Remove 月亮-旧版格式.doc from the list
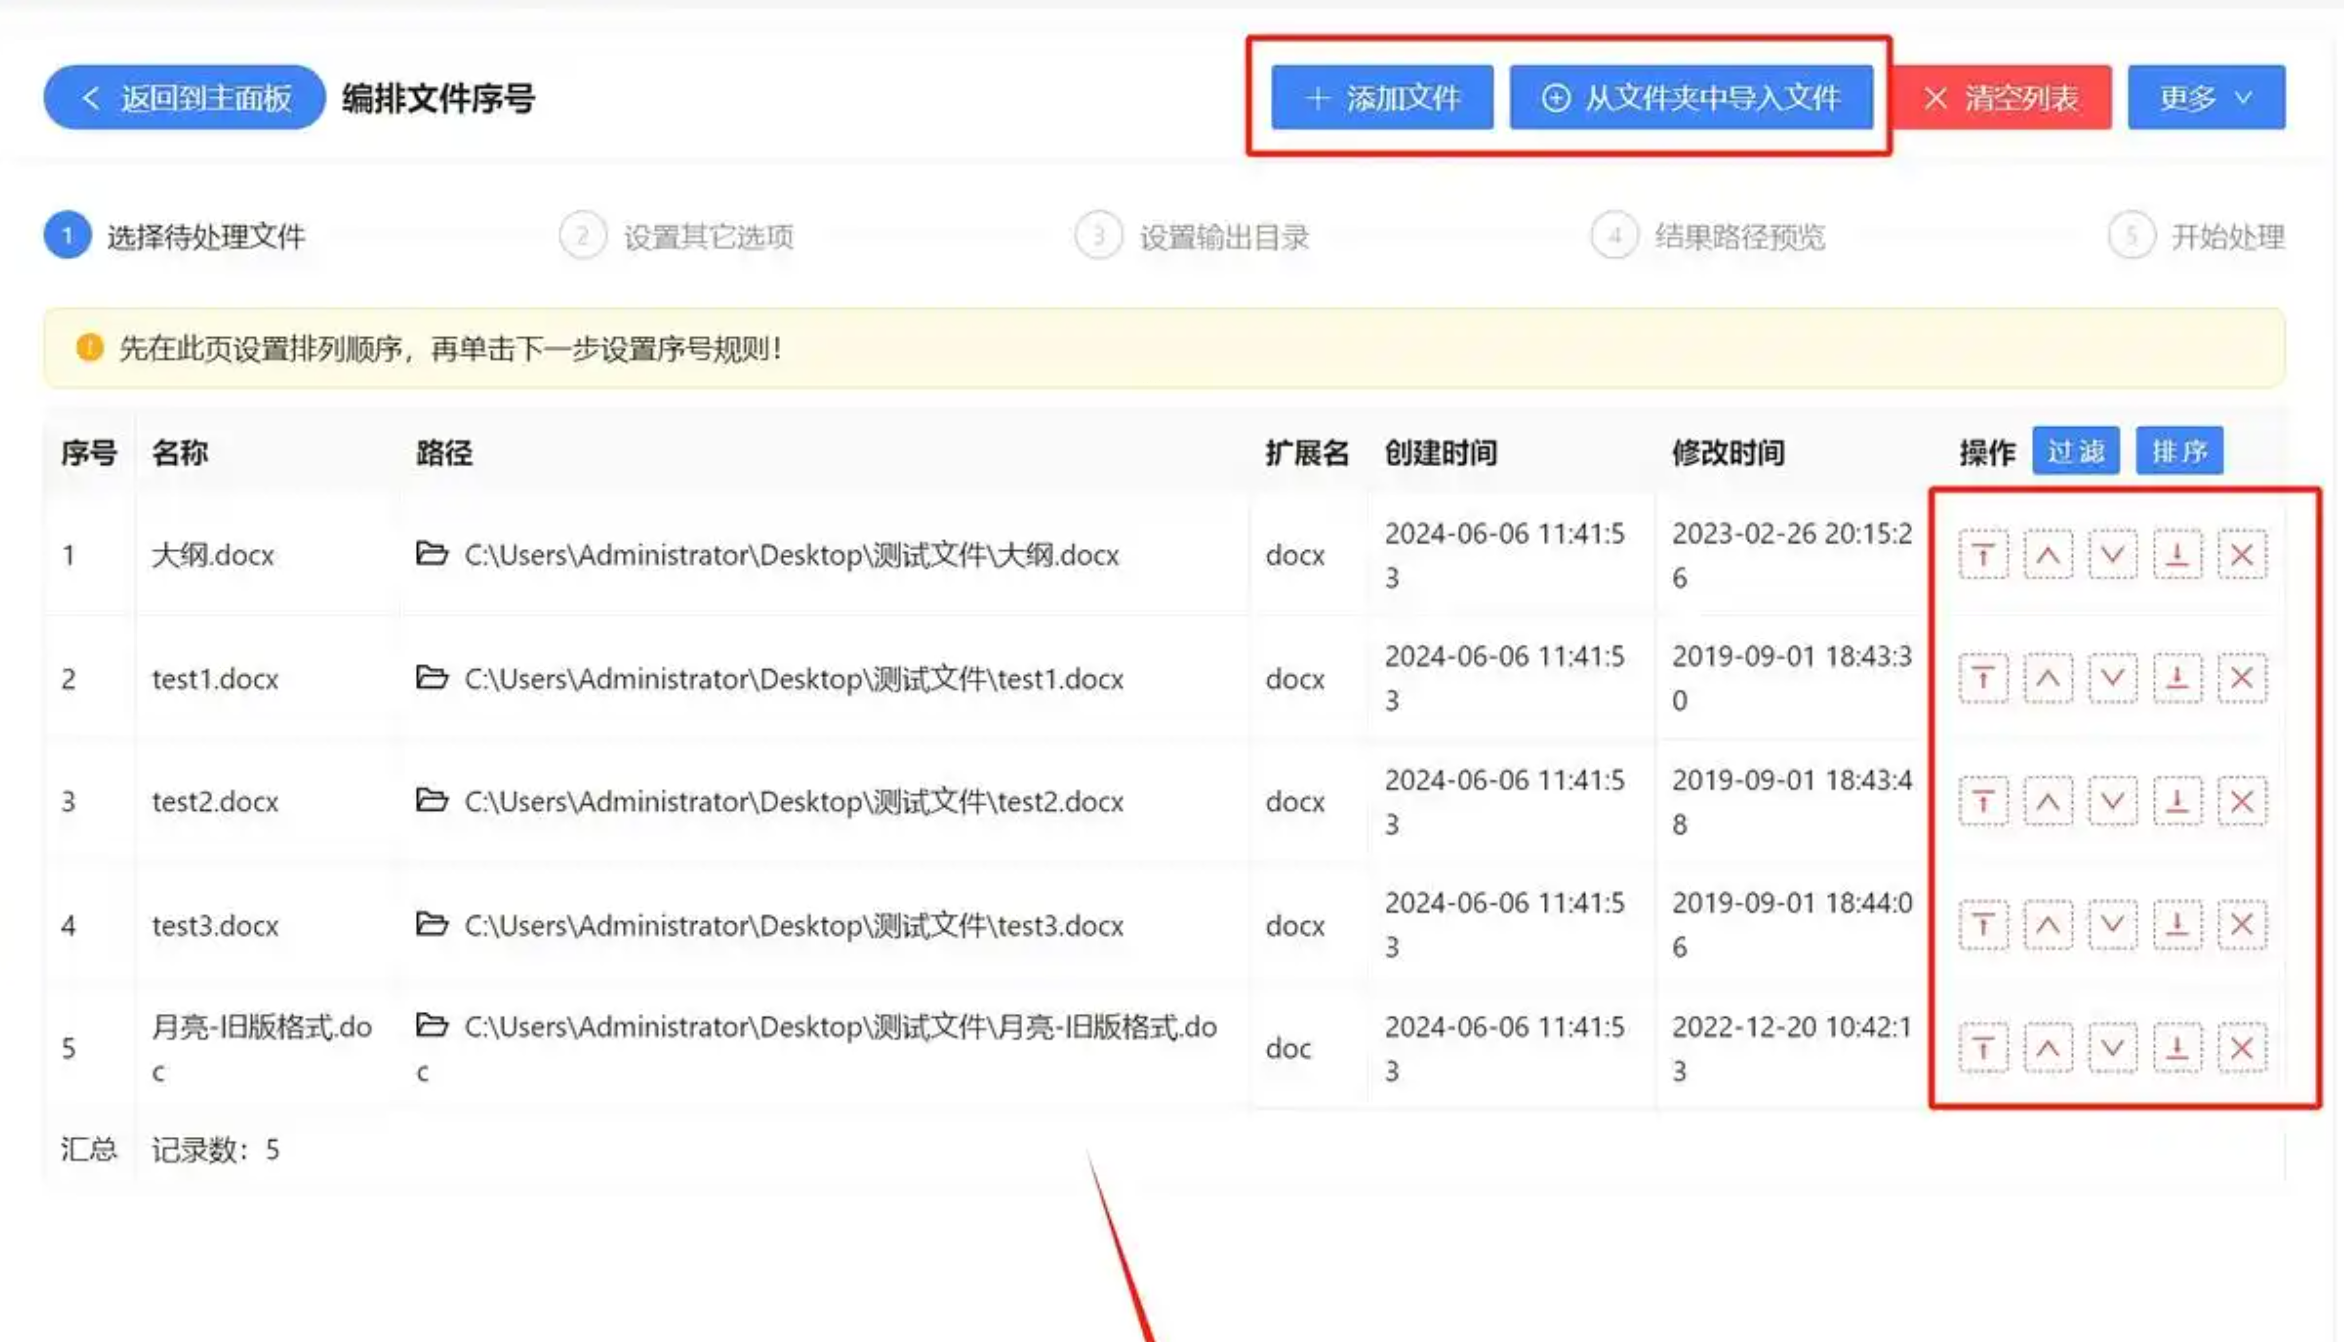Viewport: 2344px width, 1342px height. [2241, 1049]
